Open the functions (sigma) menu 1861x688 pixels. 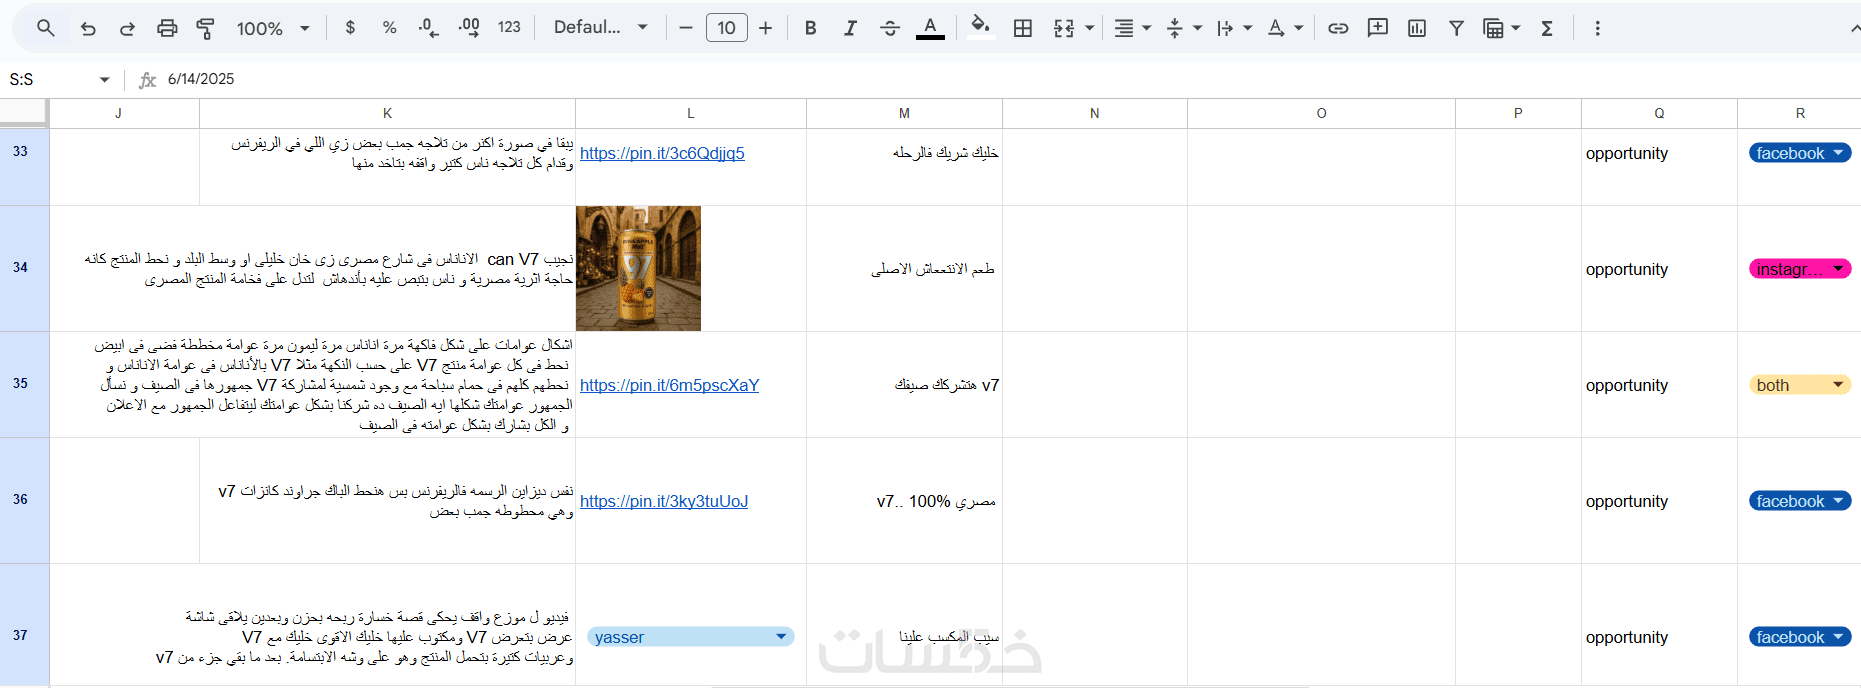coord(1547,28)
